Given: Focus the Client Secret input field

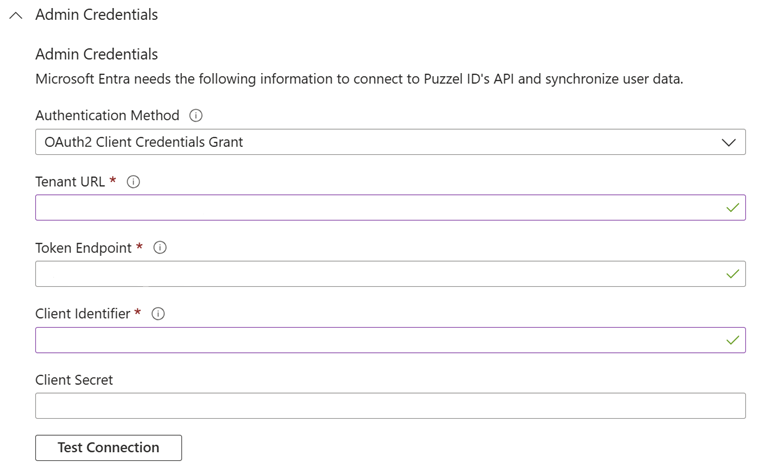Looking at the screenshot, I should click(x=390, y=406).
